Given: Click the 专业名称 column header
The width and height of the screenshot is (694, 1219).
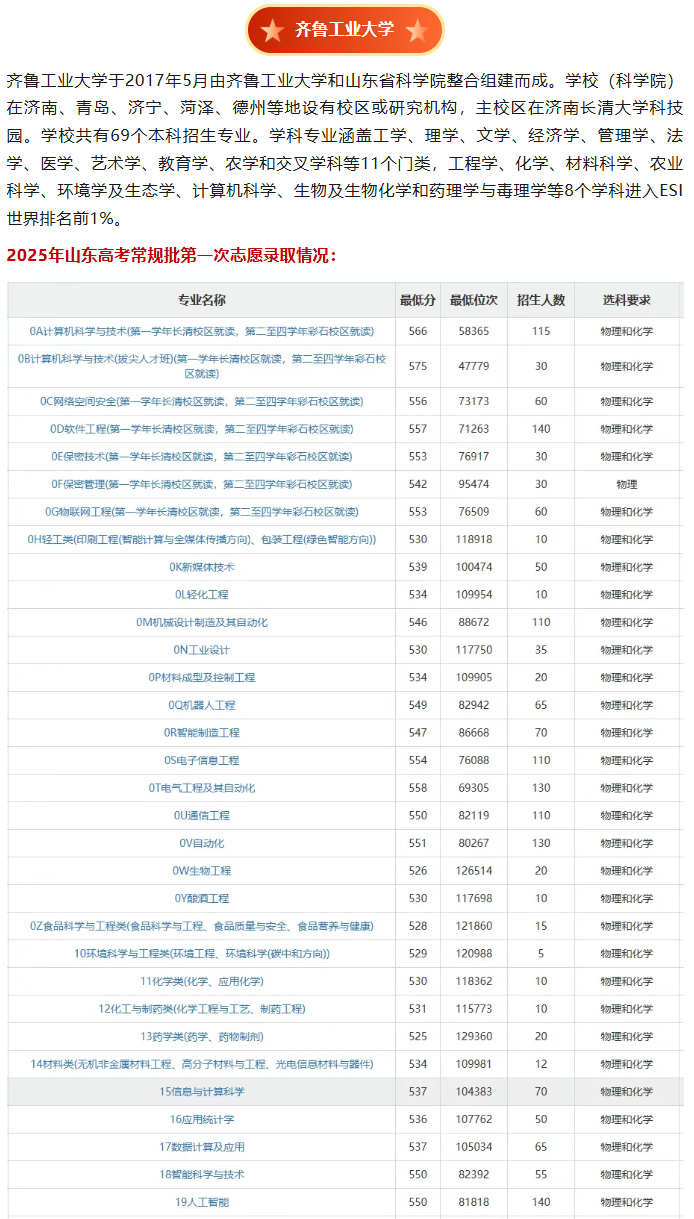Looking at the screenshot, I should 202,300.
